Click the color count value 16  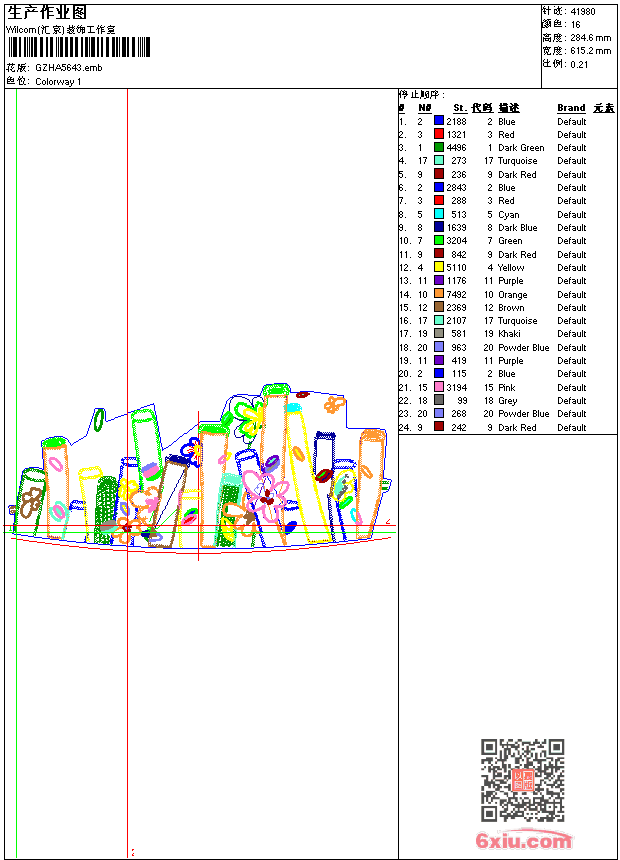point(576,25)
